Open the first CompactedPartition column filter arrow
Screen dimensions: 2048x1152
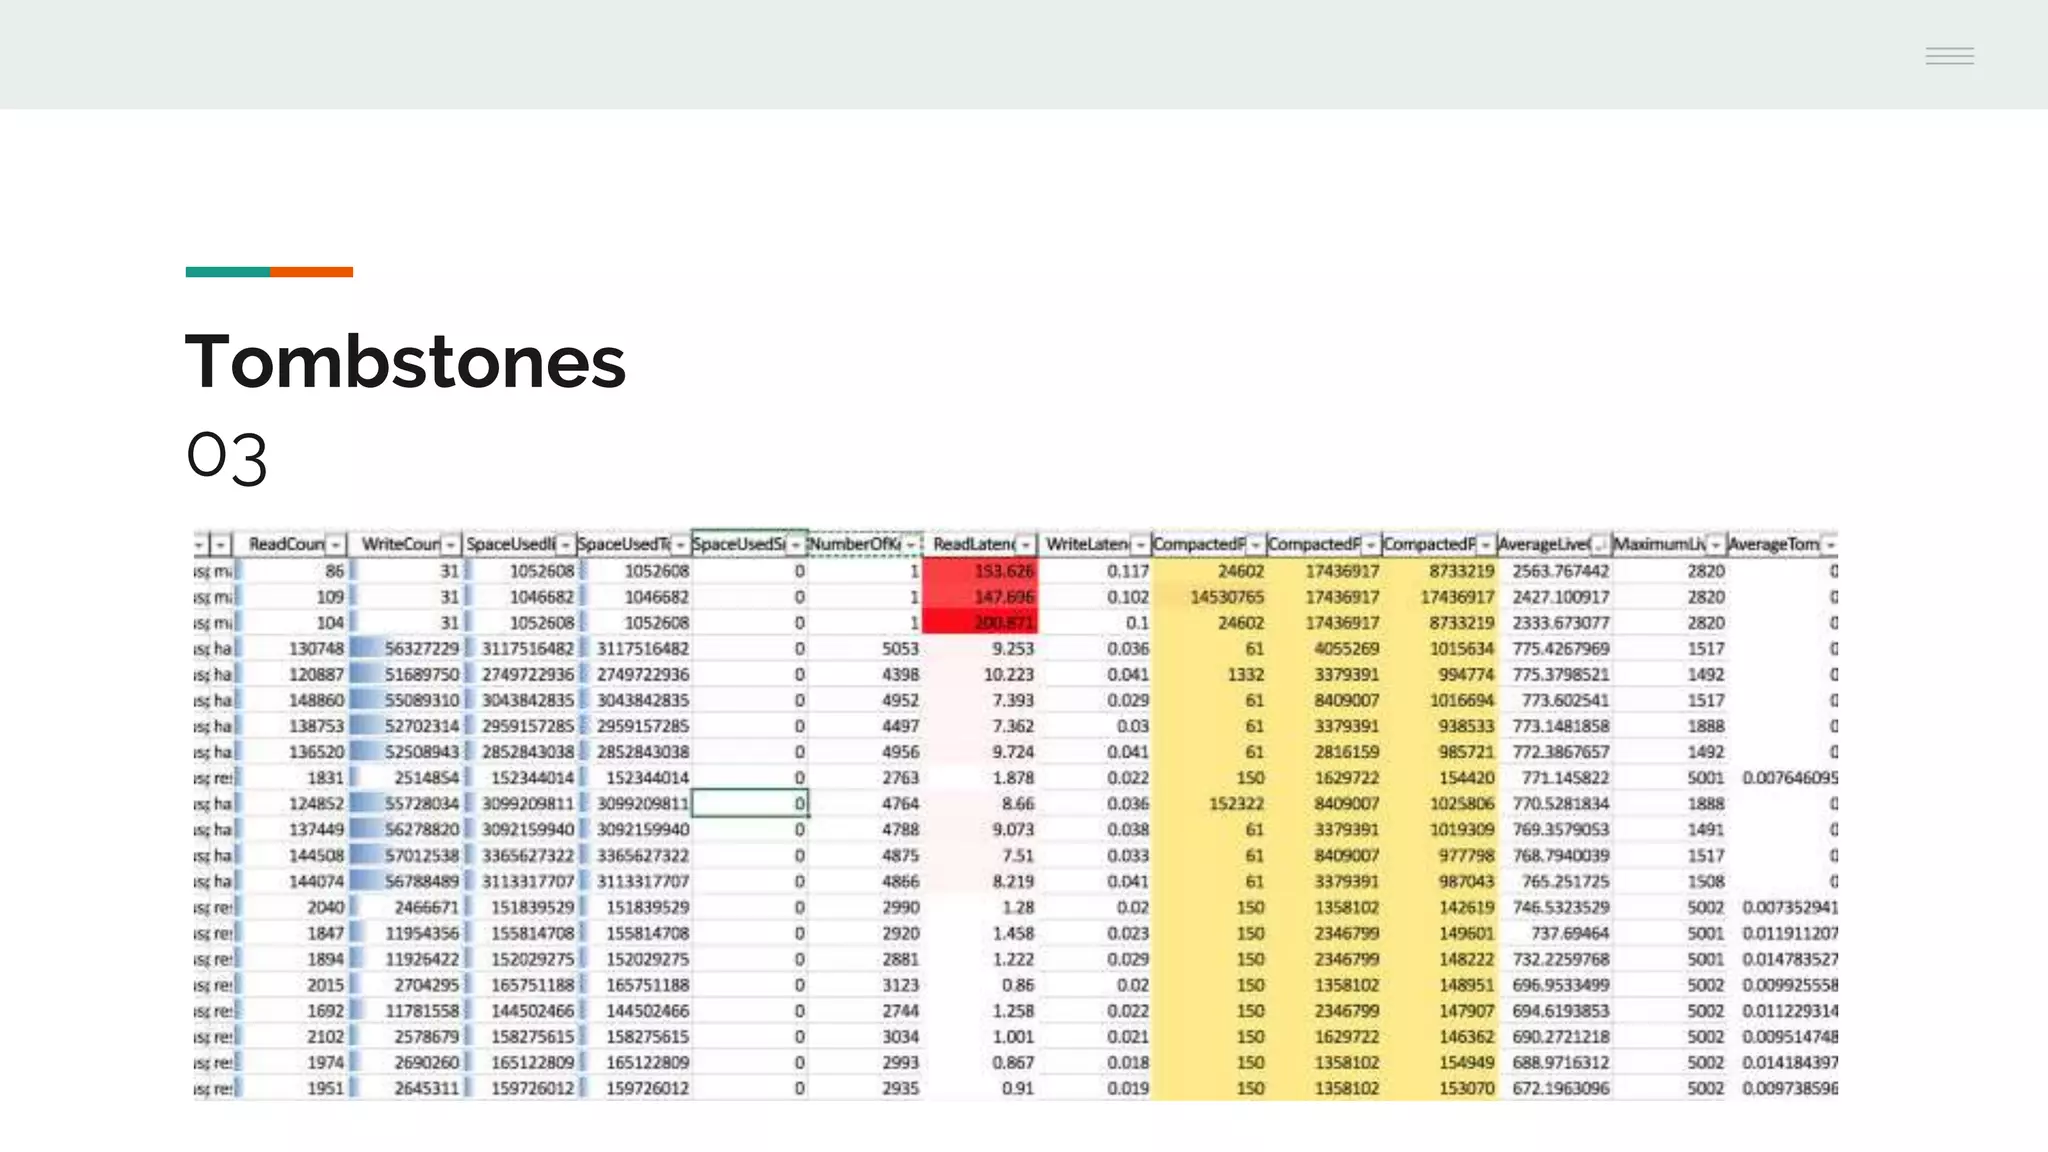coord(1255,544)
